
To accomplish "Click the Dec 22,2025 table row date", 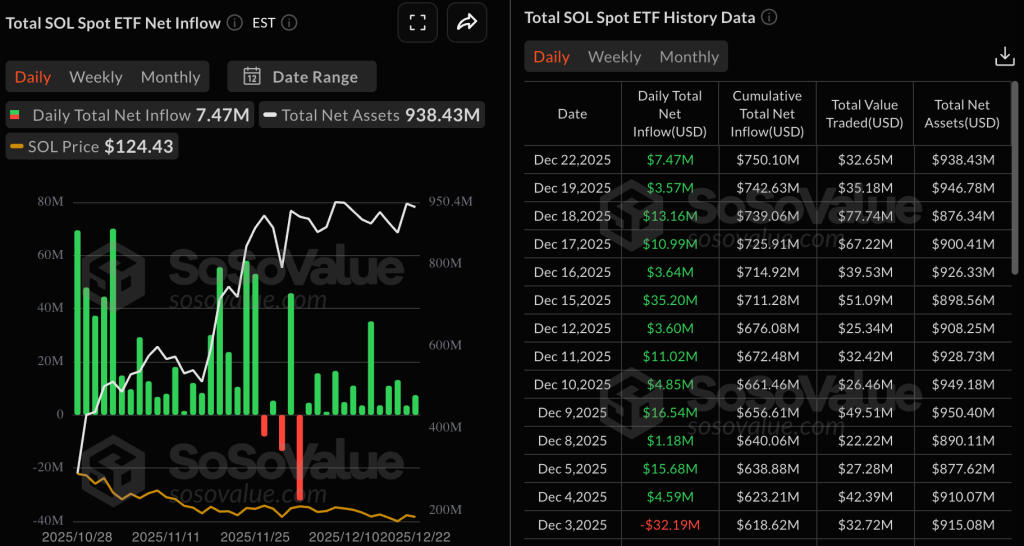I will click(572, 160).
